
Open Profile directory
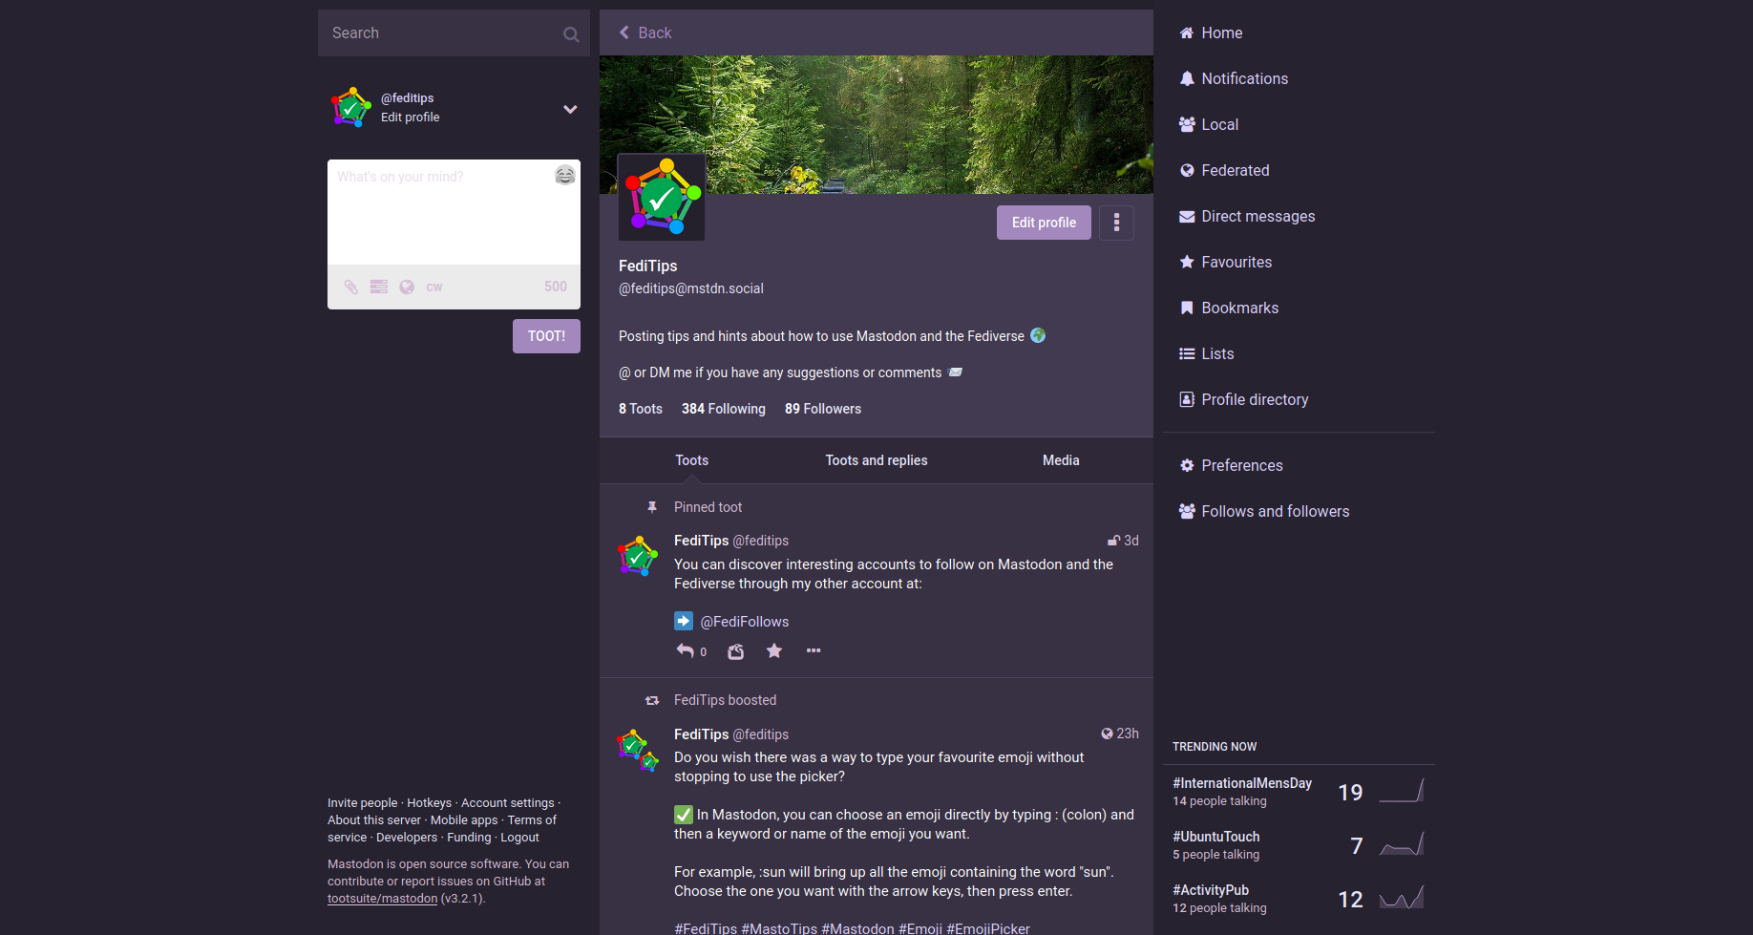[1244, 400]
